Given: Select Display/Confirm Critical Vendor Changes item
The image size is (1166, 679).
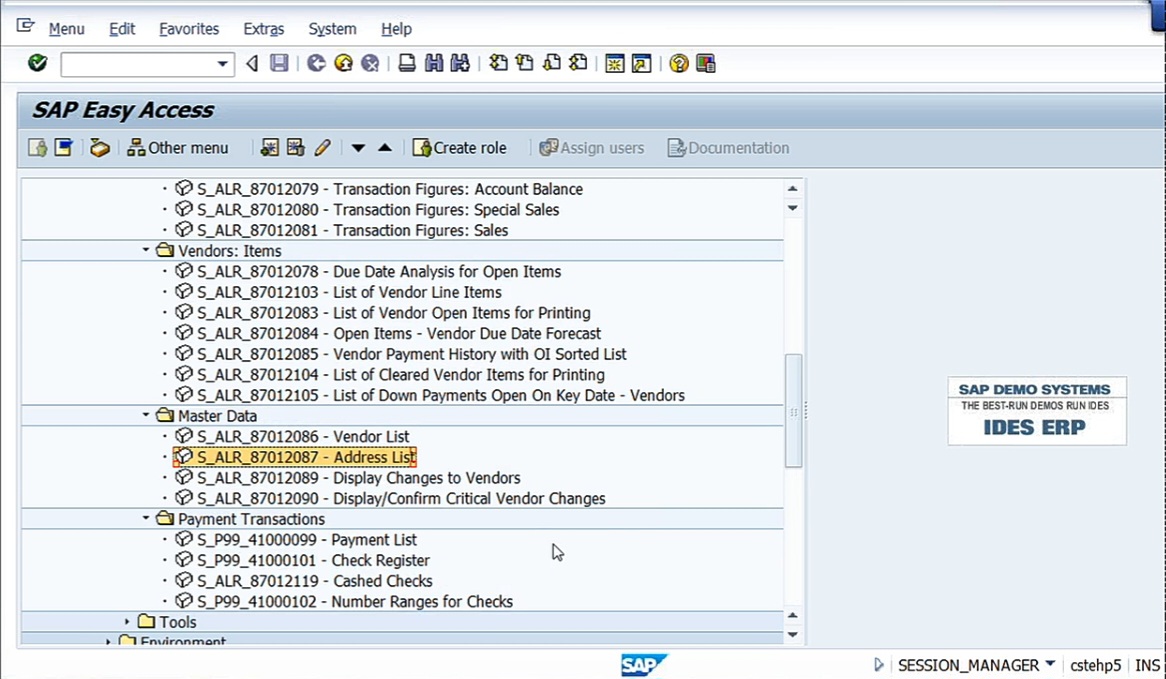Looking at the screenshot, I should coord(401,498).
